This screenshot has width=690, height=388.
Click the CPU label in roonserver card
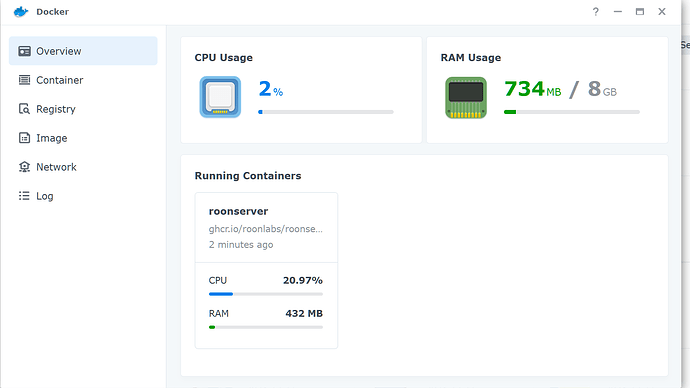pos(218,280)
